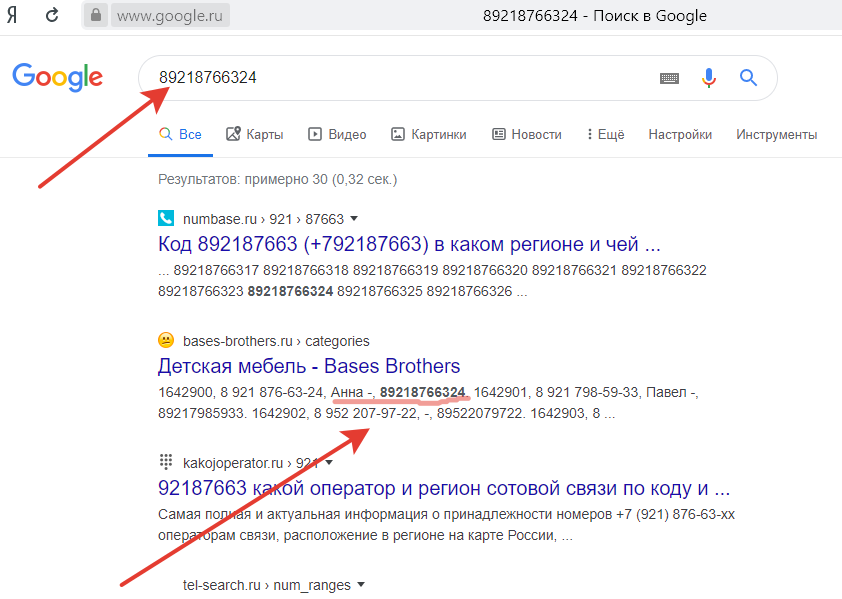Click the bases-brothers.ru smiley favicon
The height and width of the screenshot is (599, 842).
(x=166, y=340)
